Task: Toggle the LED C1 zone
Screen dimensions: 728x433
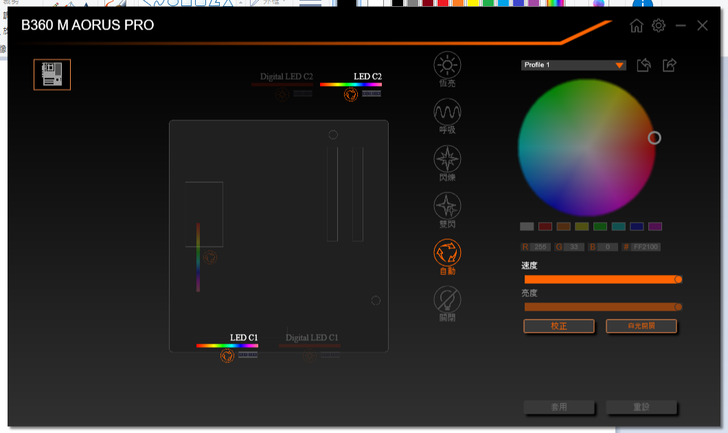Action: coord(228,355)
